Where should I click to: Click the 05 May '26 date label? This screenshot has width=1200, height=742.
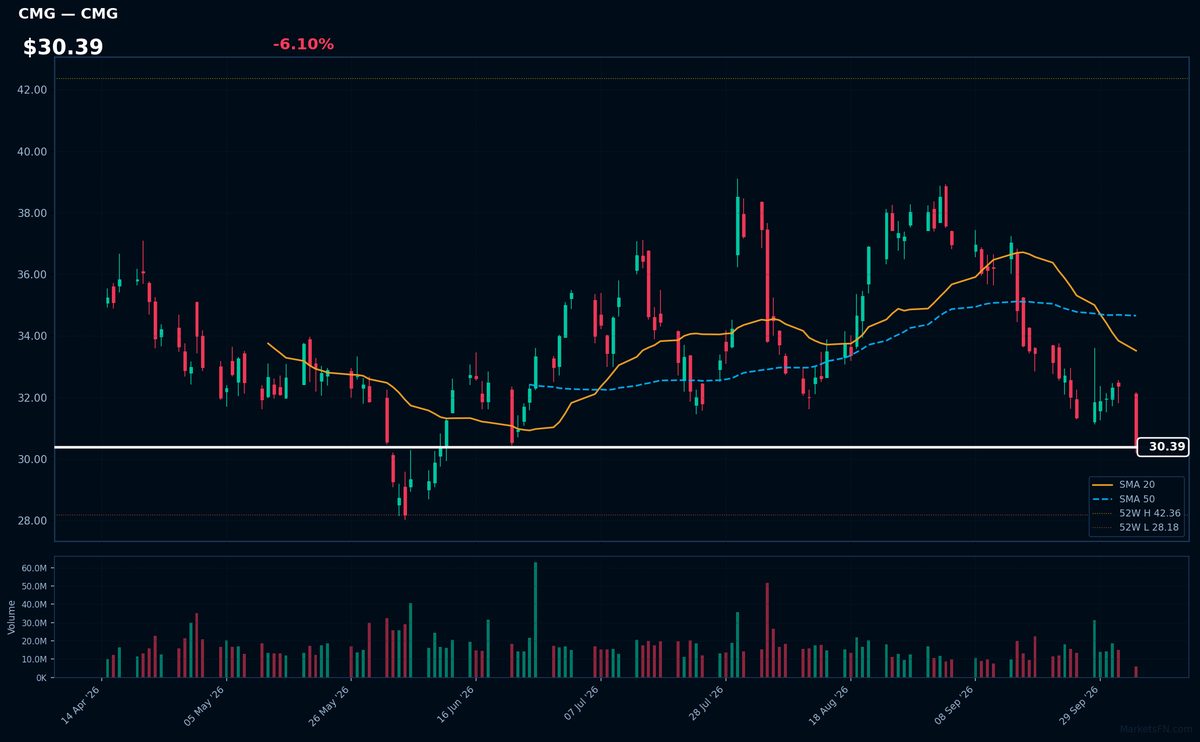tap(206, 704)
